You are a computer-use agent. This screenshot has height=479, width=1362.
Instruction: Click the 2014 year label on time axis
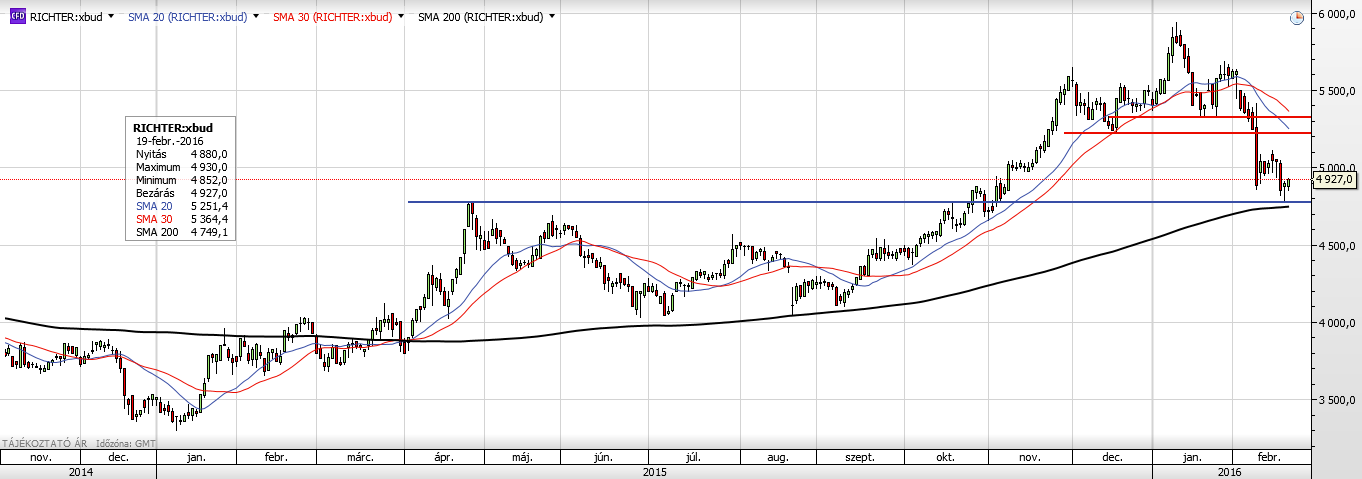click(81, 471)
